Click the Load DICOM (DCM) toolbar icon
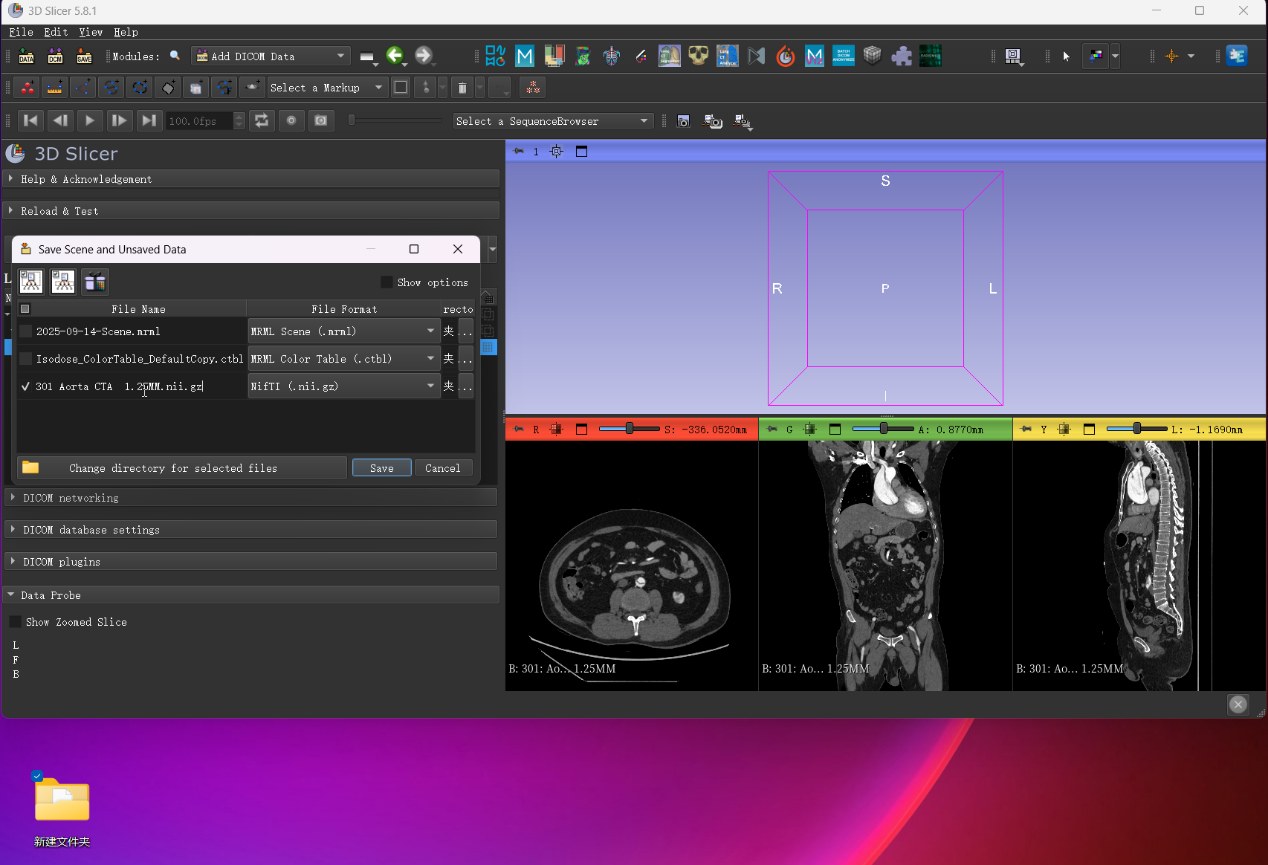Image resolution: width=1268 pixels, height=865 pixels. [x=55, y=56]
